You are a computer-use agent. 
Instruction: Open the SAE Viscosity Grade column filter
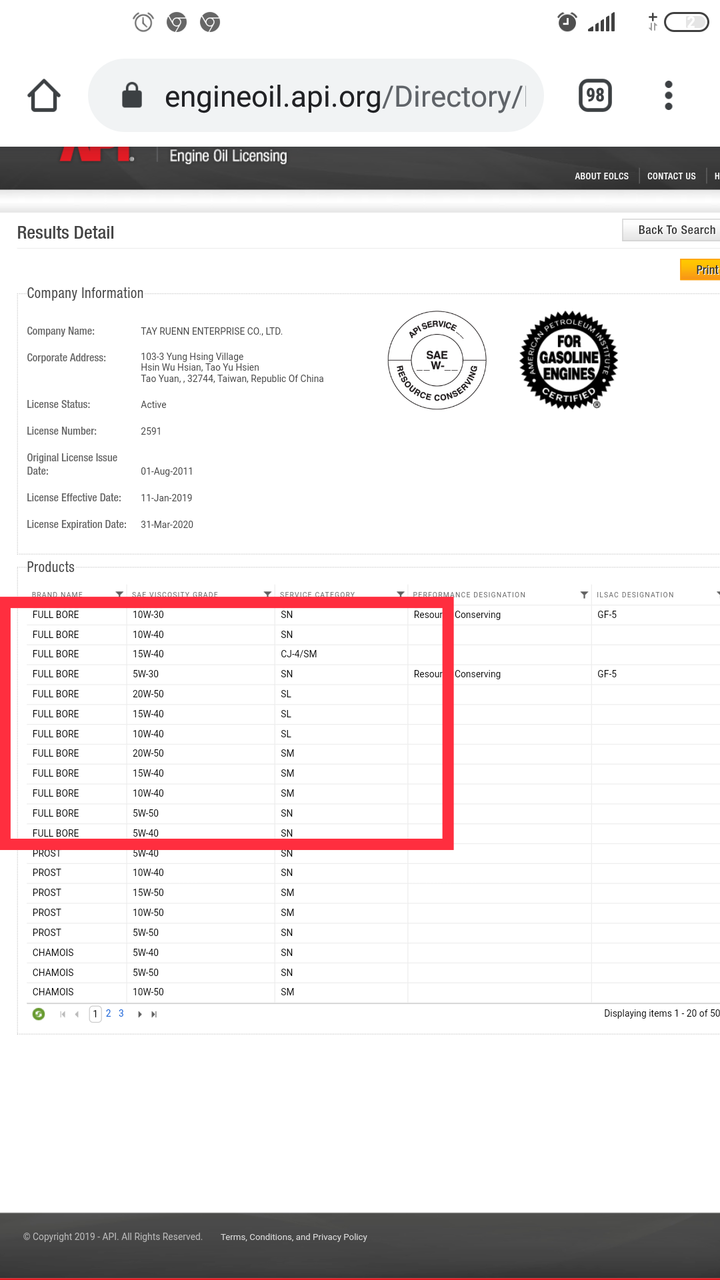tap(267, 595)
